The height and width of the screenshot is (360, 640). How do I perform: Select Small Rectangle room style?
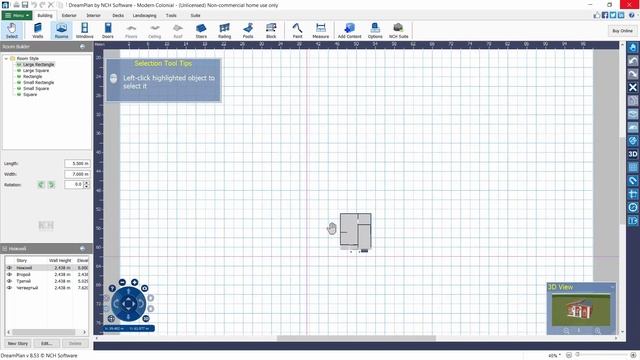click(x=38, y=82)
